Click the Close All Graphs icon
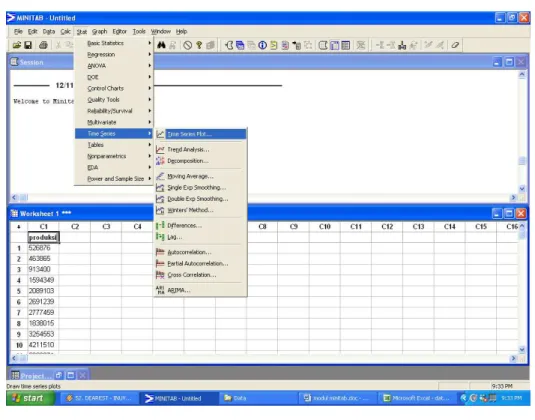Viewport: 535px width, 420px height. click(361, 45)
